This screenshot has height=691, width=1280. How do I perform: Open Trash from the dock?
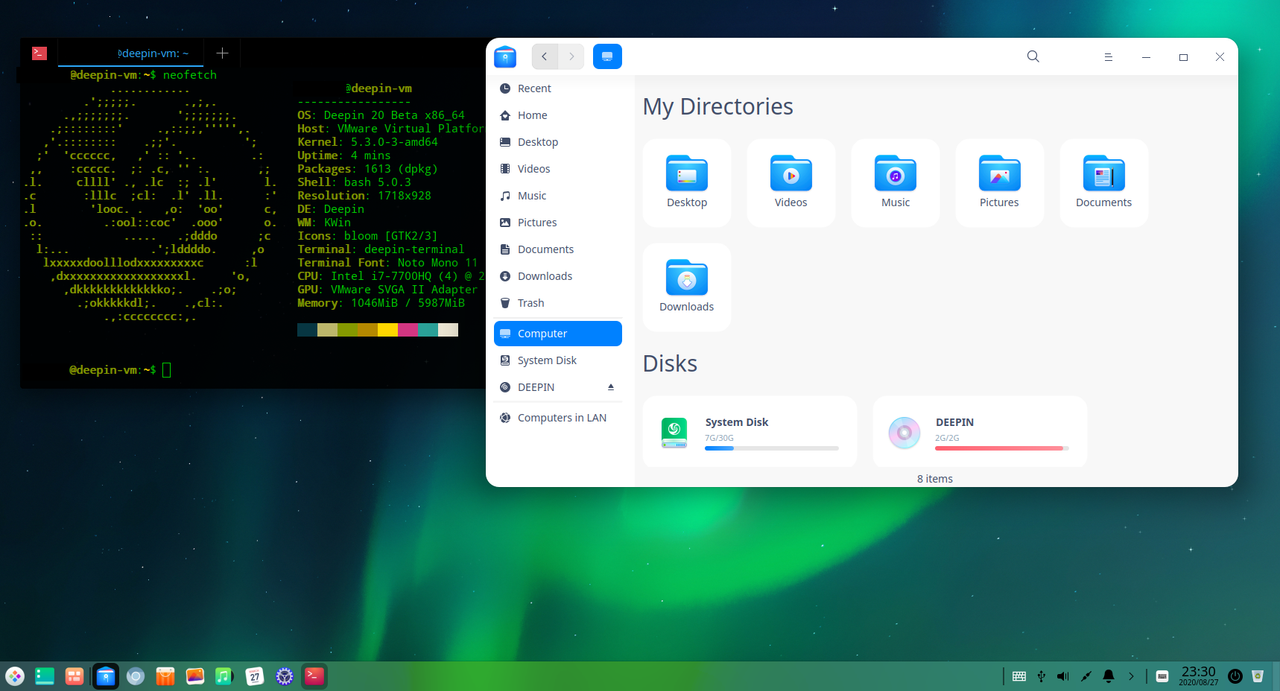click(1258, 676)
